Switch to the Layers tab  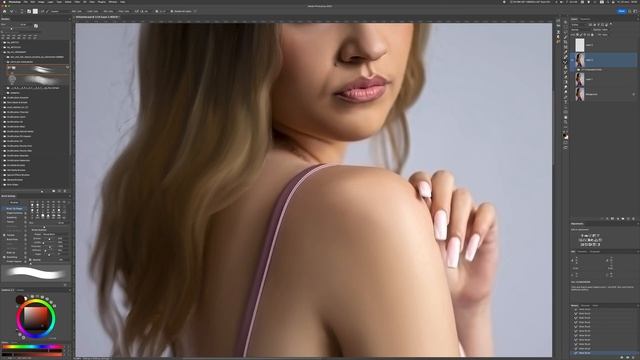click(x=574, y=19)
